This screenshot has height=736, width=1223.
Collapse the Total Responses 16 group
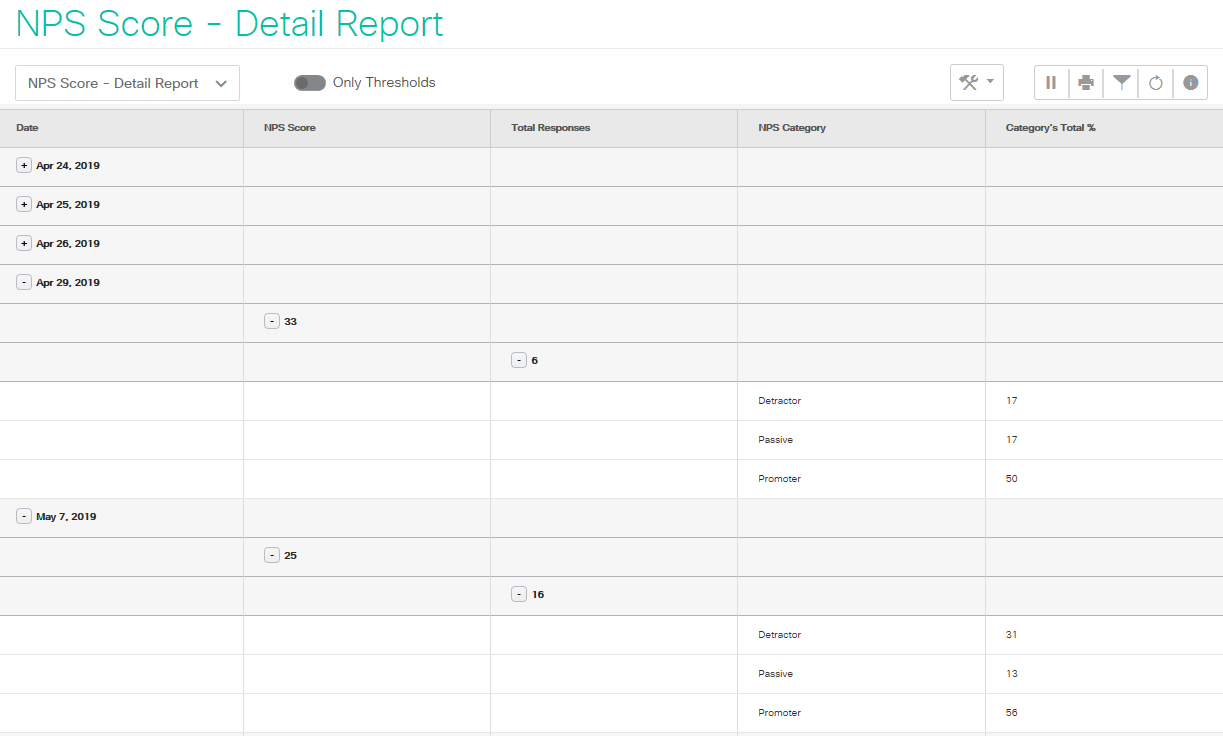click(519, 594)
